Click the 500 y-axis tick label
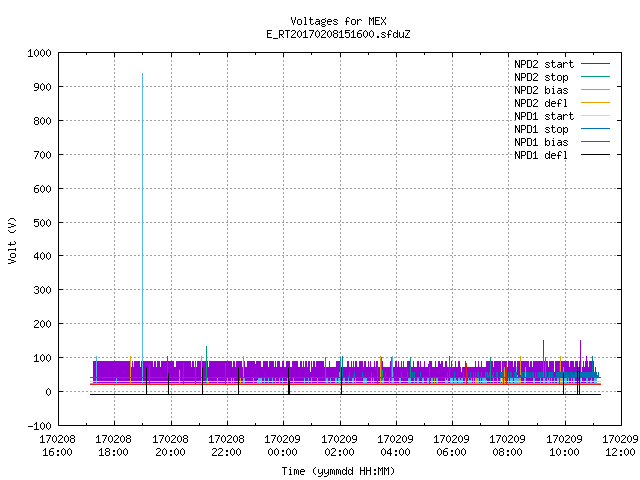 [42, 223]
